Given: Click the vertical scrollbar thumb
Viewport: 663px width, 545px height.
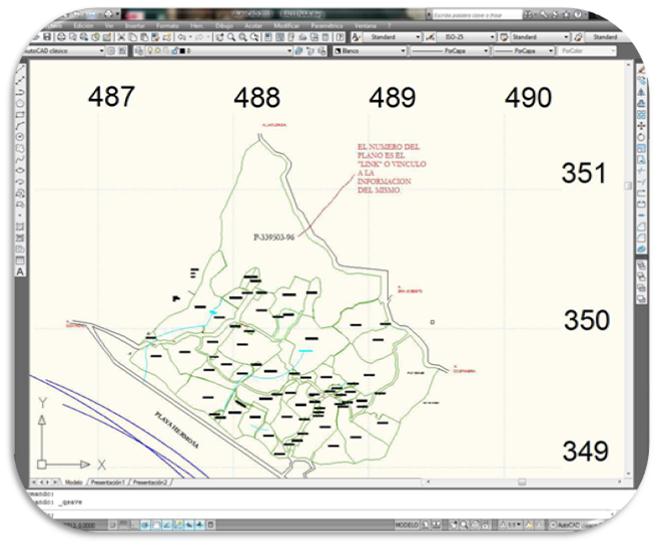Looking at the screenshot, I should (x=628, y=186).
